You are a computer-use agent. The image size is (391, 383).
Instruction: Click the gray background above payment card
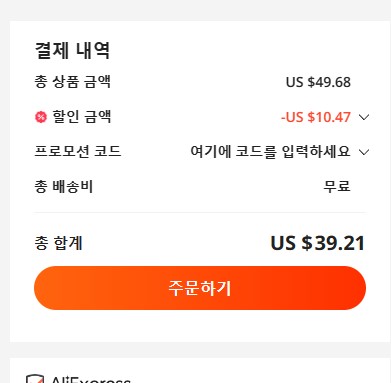pyautogui.click(x=195, y=10)
